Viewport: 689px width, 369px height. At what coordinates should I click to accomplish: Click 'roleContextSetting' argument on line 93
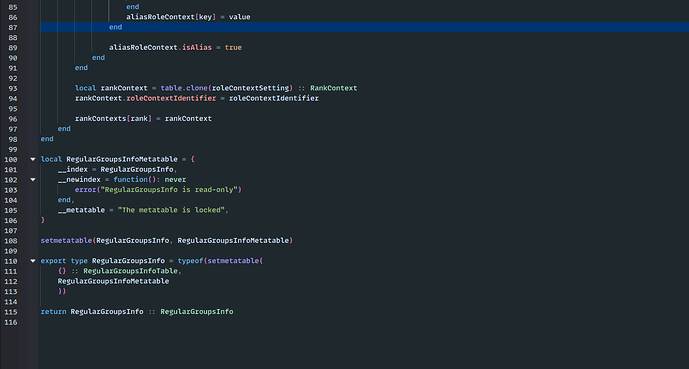click(x=250, y=88)
